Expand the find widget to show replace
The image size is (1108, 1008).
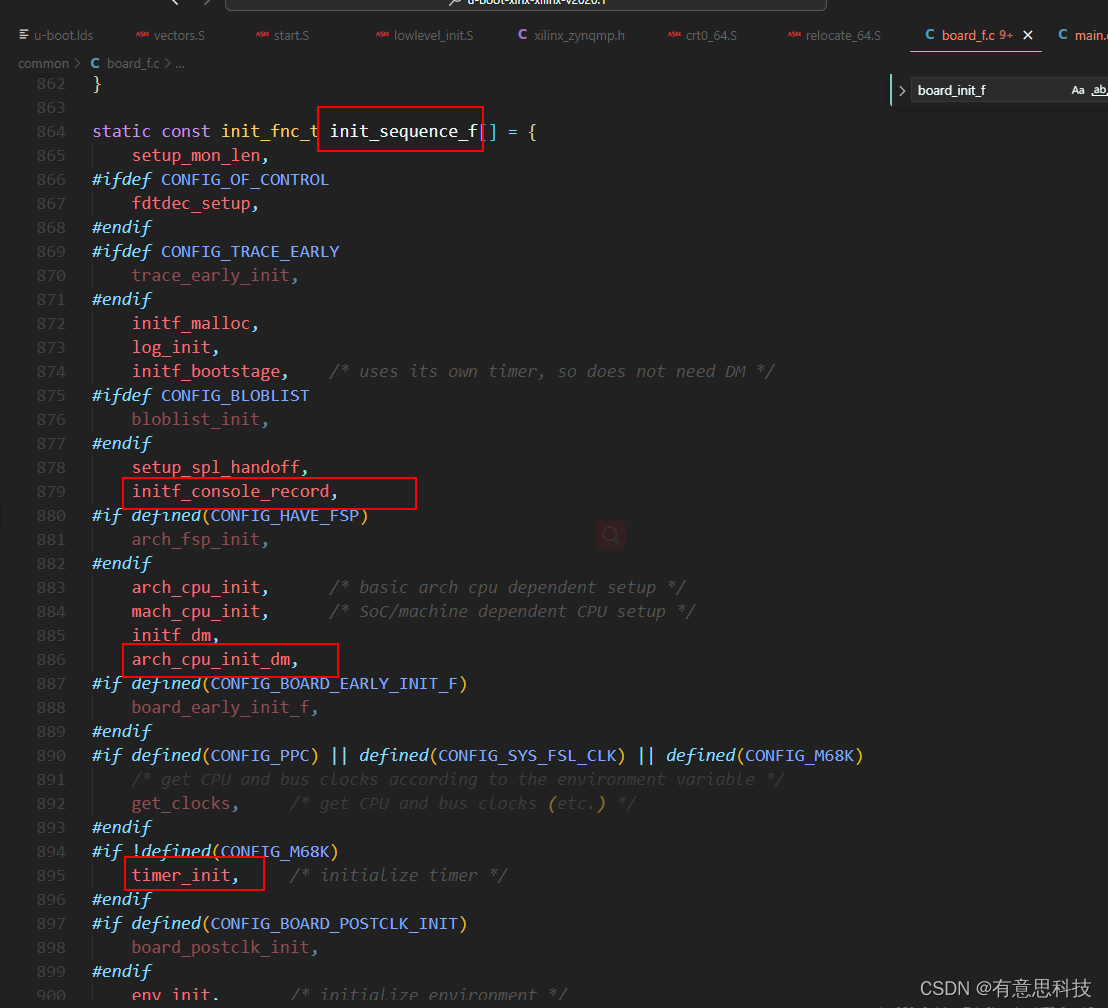(904, 90)
